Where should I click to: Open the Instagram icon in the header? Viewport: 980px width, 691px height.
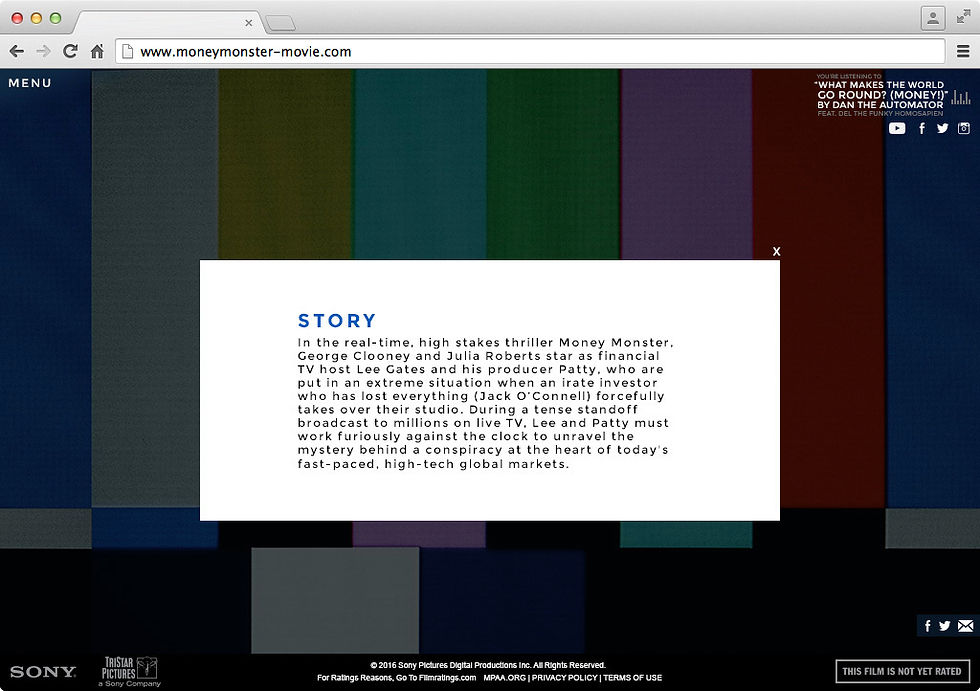point(964,128)
